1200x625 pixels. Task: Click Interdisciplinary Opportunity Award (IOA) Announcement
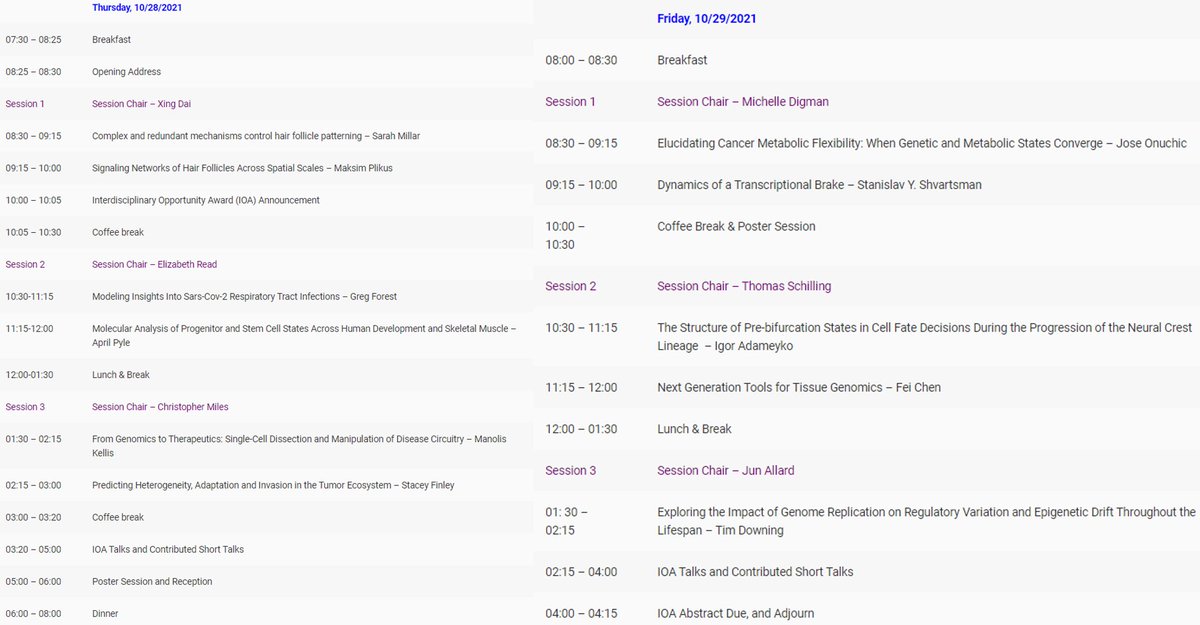coord(206,200)
